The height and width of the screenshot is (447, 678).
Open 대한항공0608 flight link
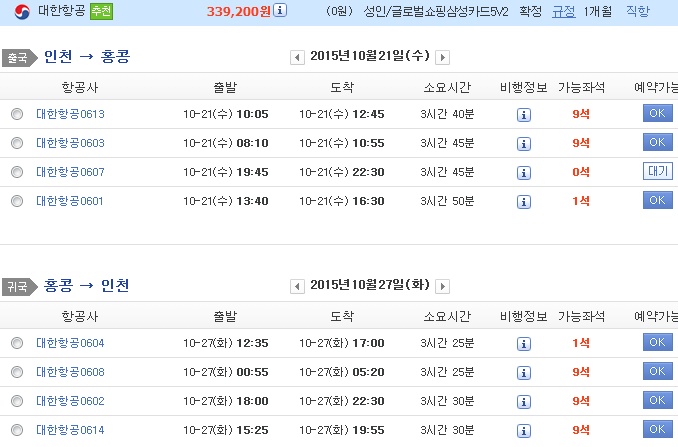click(70, 372)
